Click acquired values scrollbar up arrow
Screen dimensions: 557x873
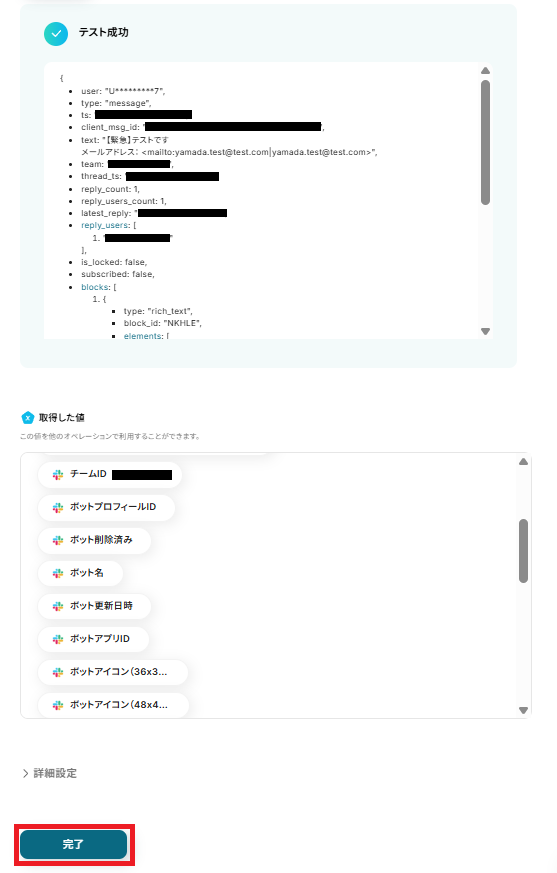click(523, 462)
